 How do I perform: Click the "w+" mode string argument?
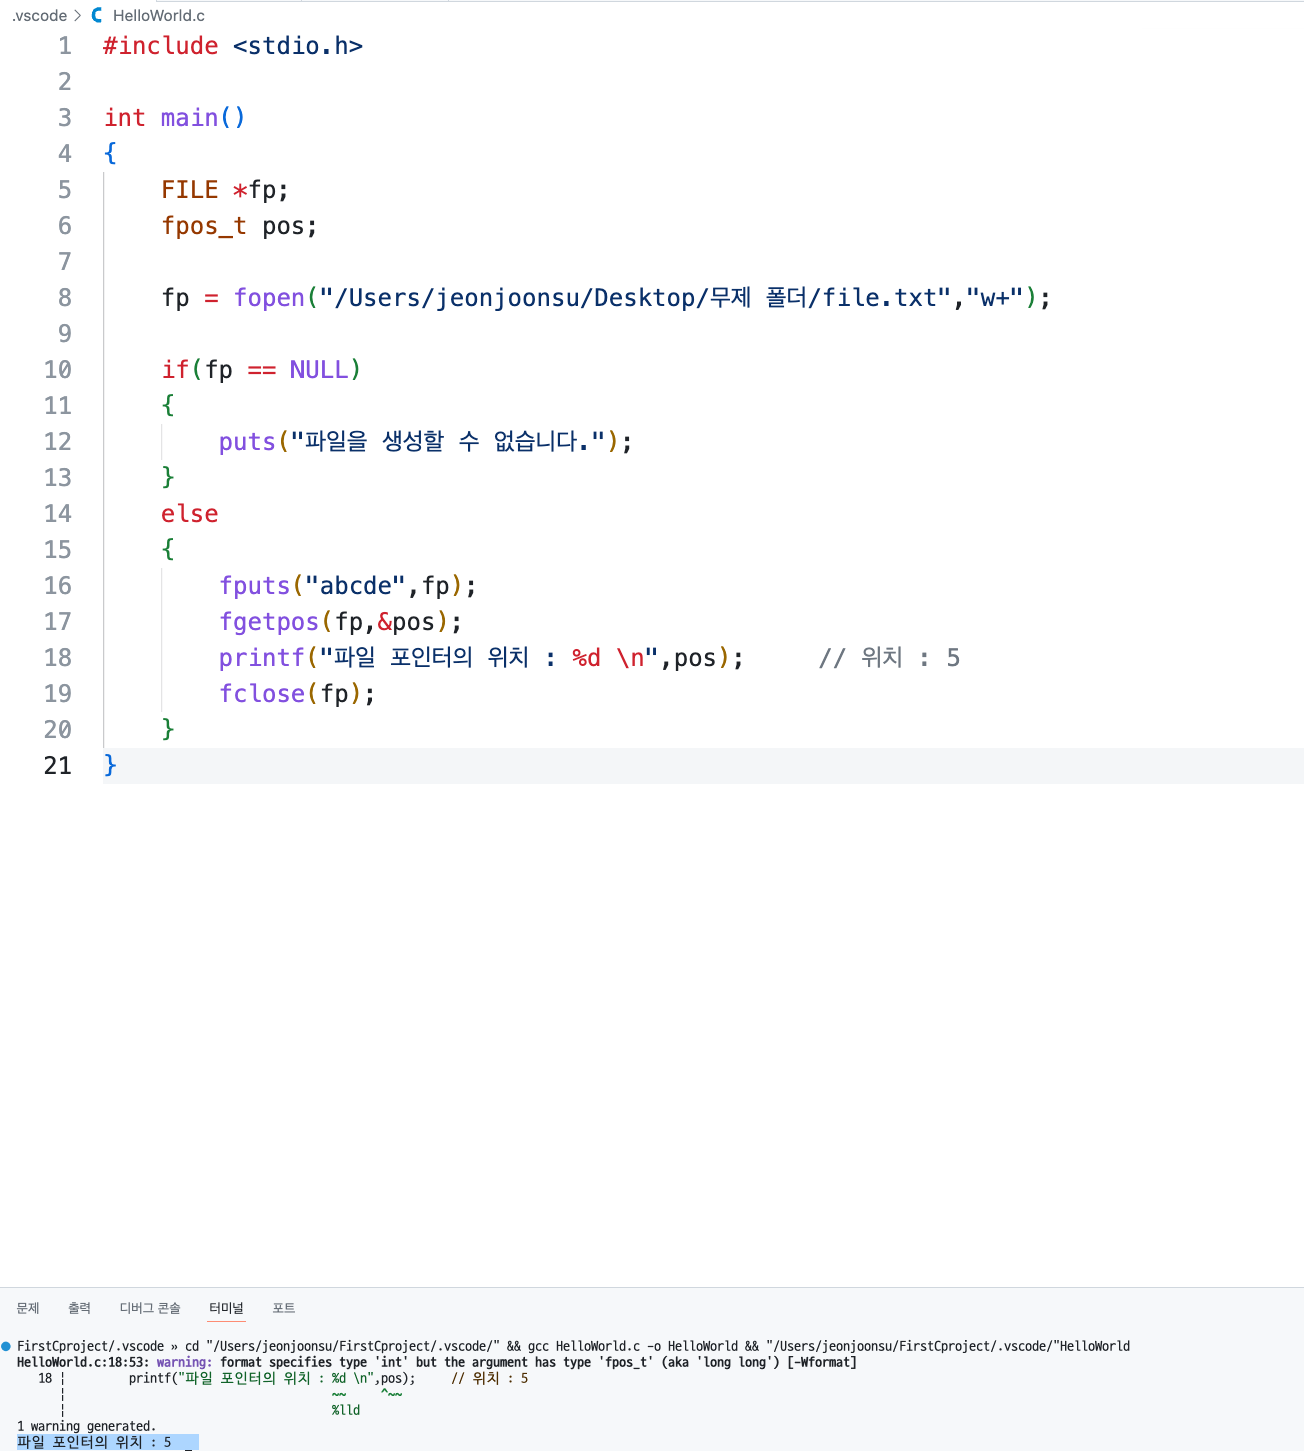pyautogui.click(x=995, y=298)
